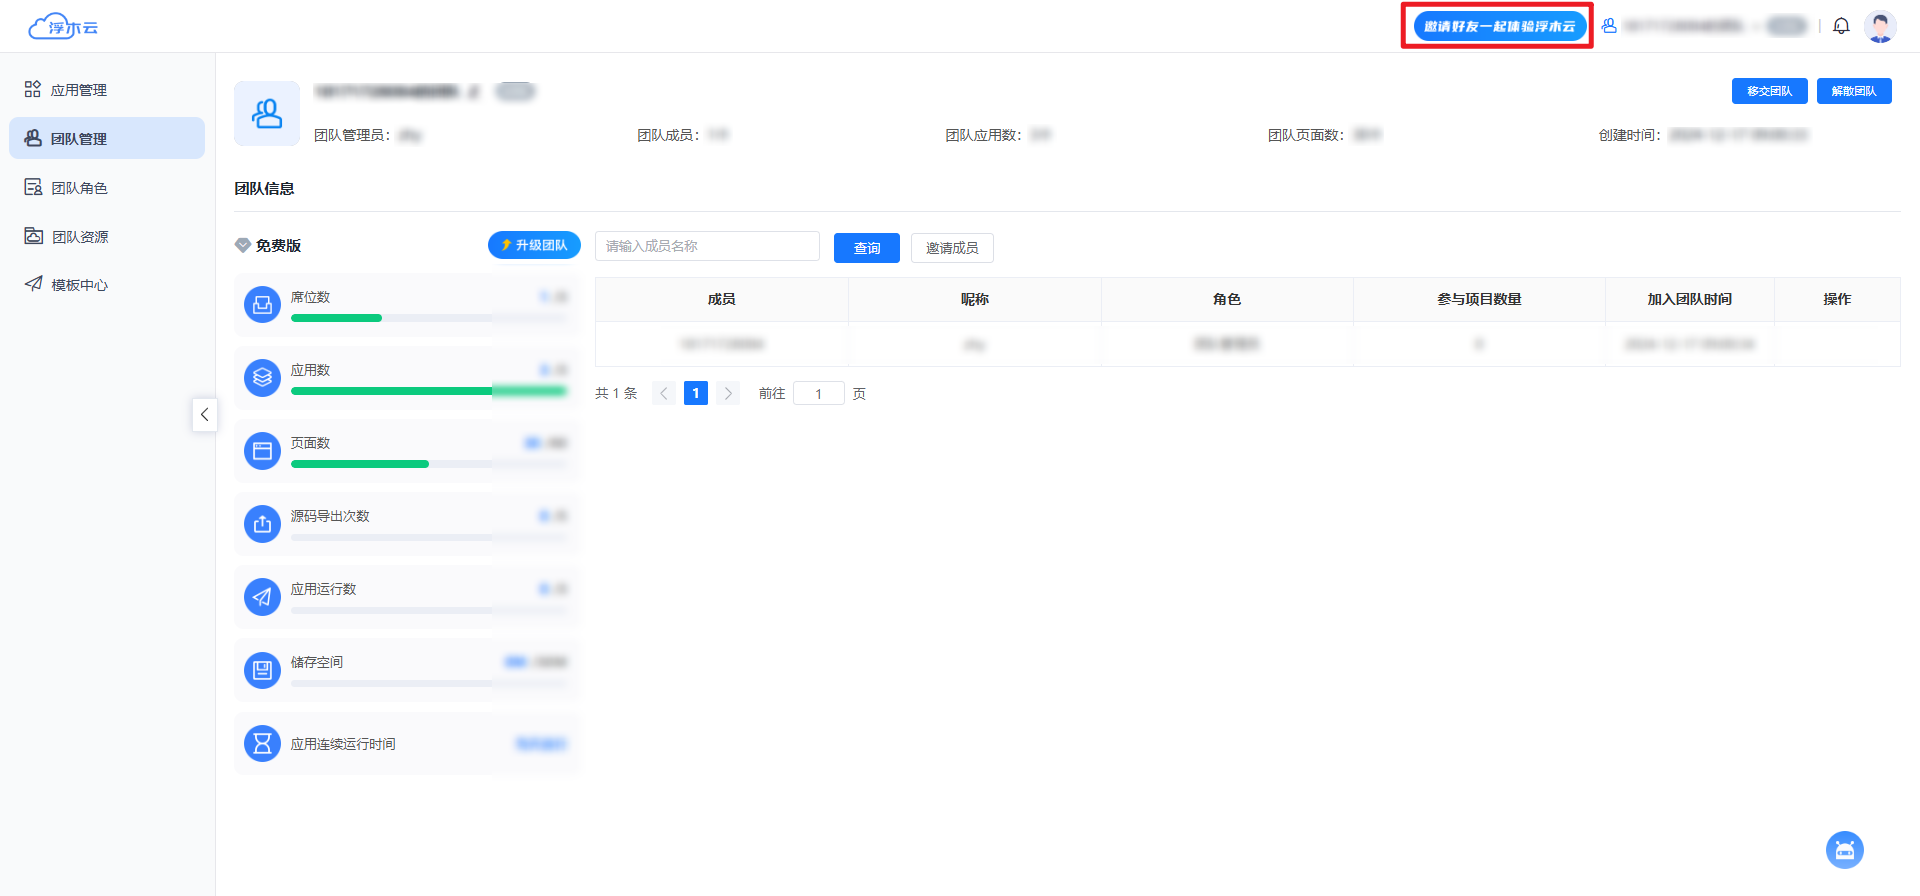Viewport: 1920px width, 896px height.
Task: Click the source export (源码导出次数) icon
Action: pyautogui.click(x=262, y=524)
